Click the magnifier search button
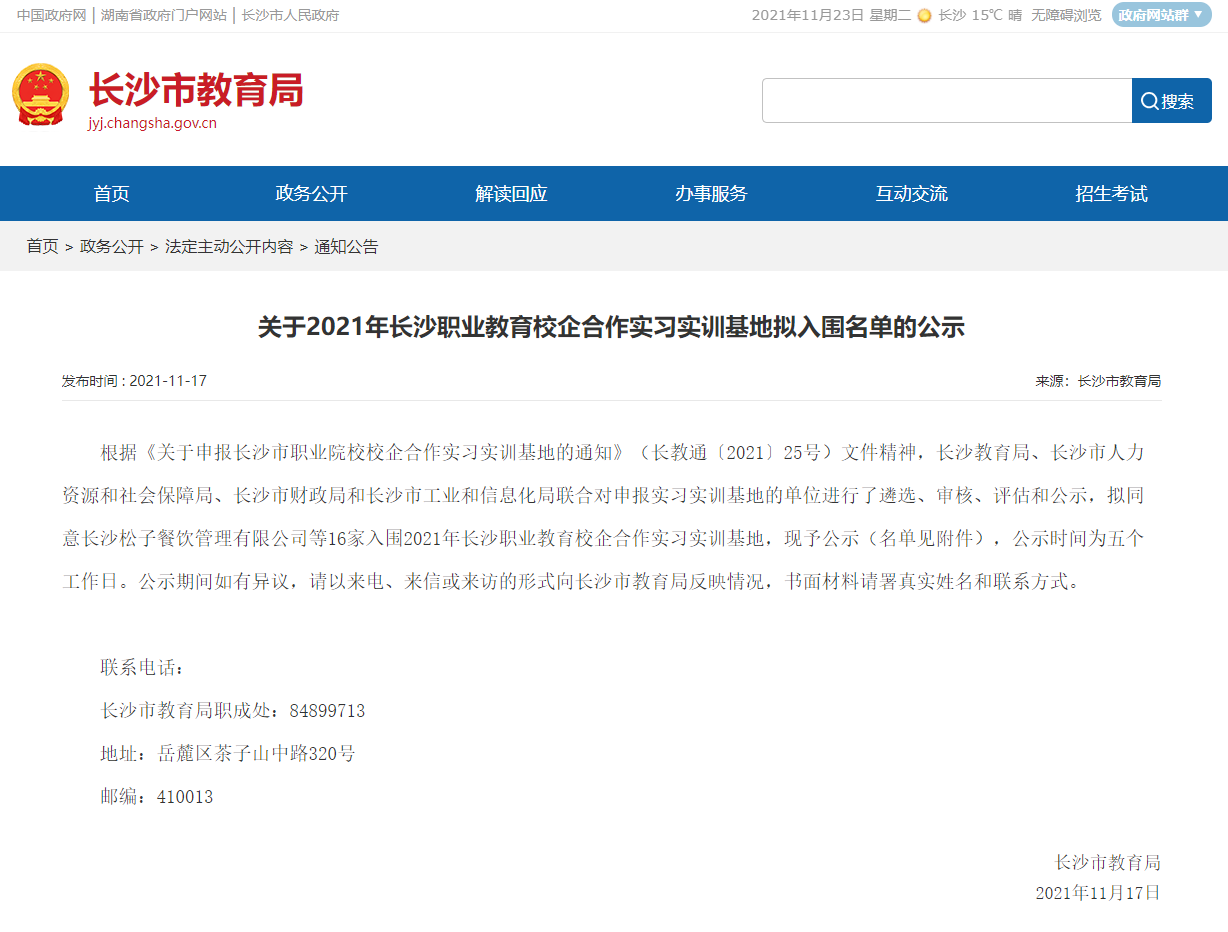The image size is (1228, 932). click(x=1171, y=101)
